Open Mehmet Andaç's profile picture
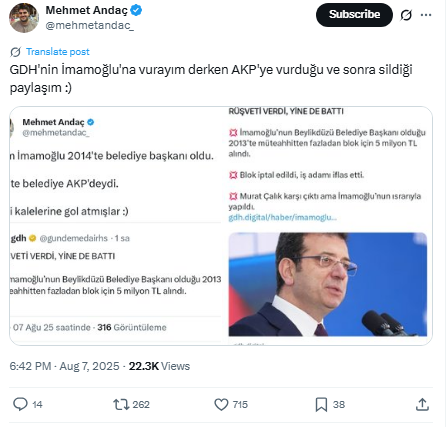This screenshot has width=446, height=427. coord(24,18)
